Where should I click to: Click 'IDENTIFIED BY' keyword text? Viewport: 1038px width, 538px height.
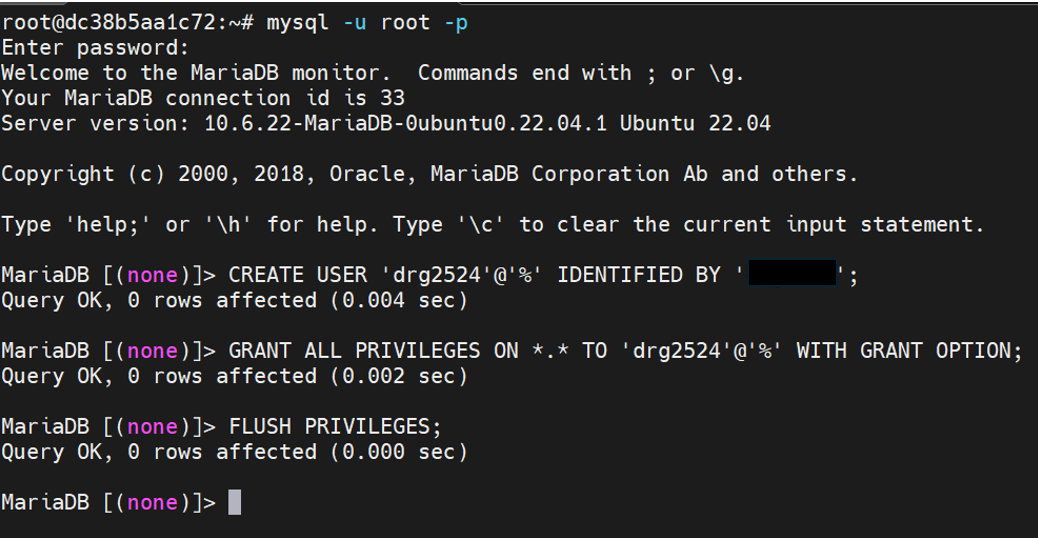tap(639, 275)
